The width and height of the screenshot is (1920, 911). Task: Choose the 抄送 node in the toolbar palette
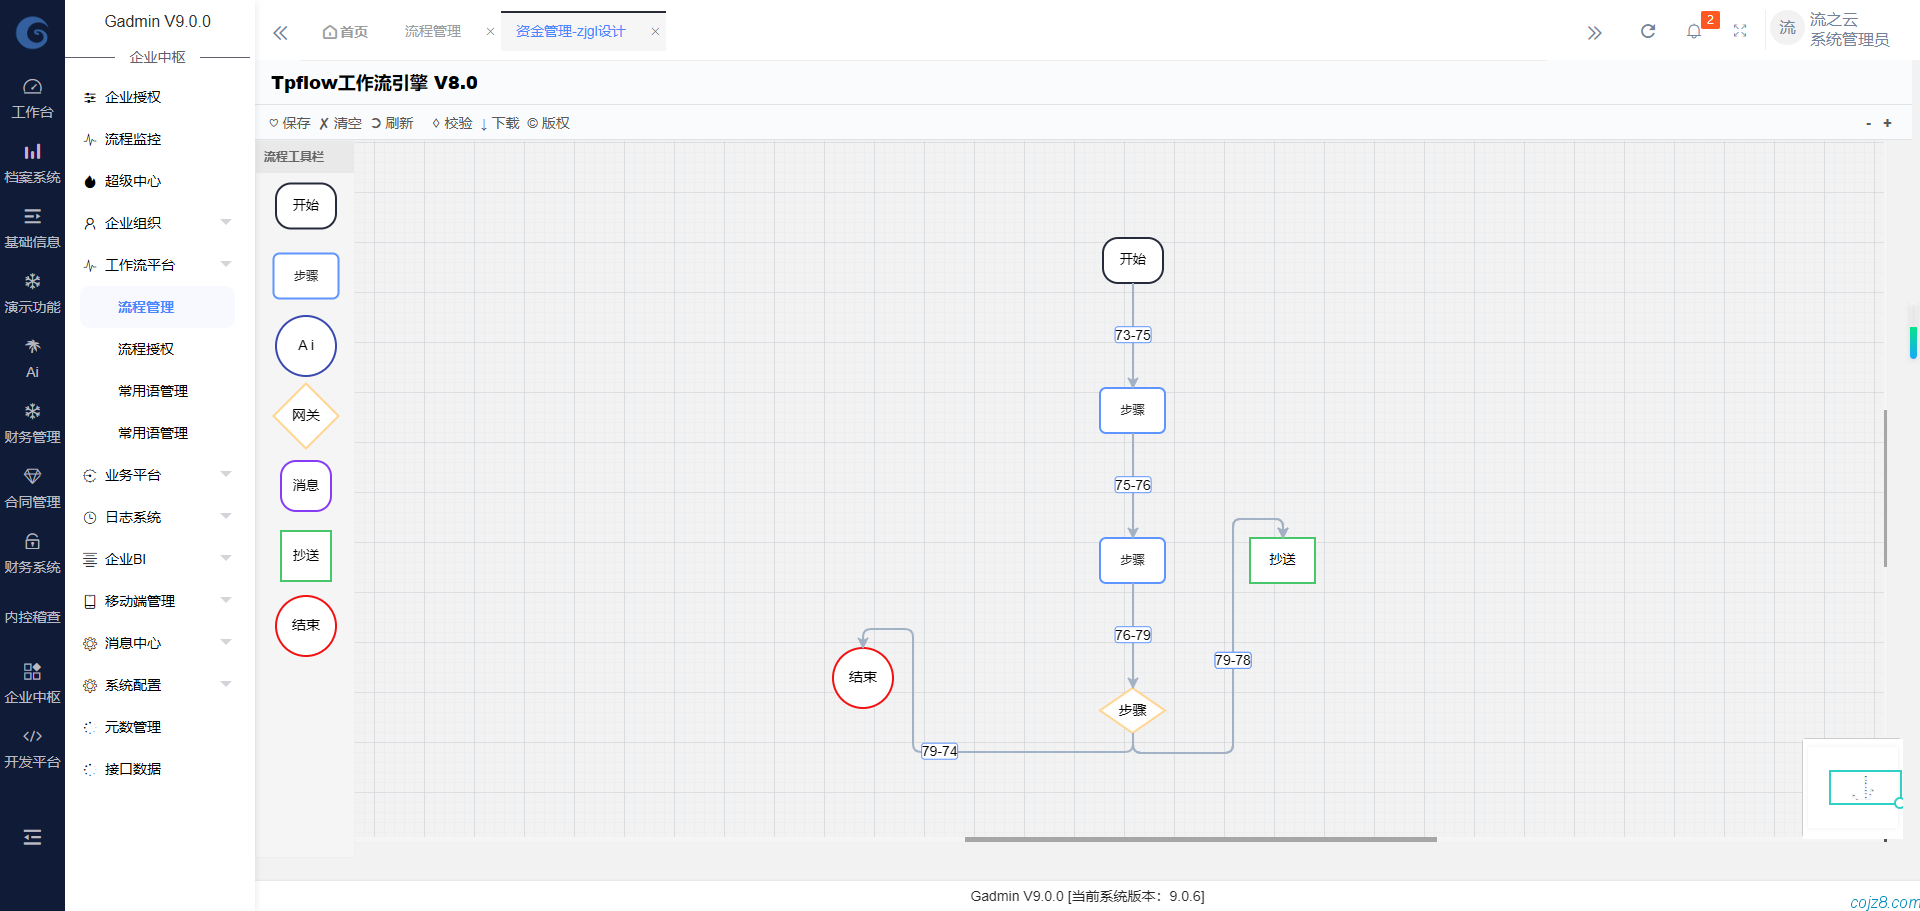306,556
